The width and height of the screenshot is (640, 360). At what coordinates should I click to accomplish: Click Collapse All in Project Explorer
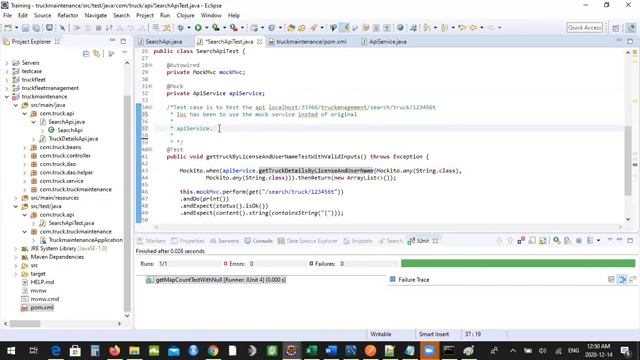tap(86, 53)
